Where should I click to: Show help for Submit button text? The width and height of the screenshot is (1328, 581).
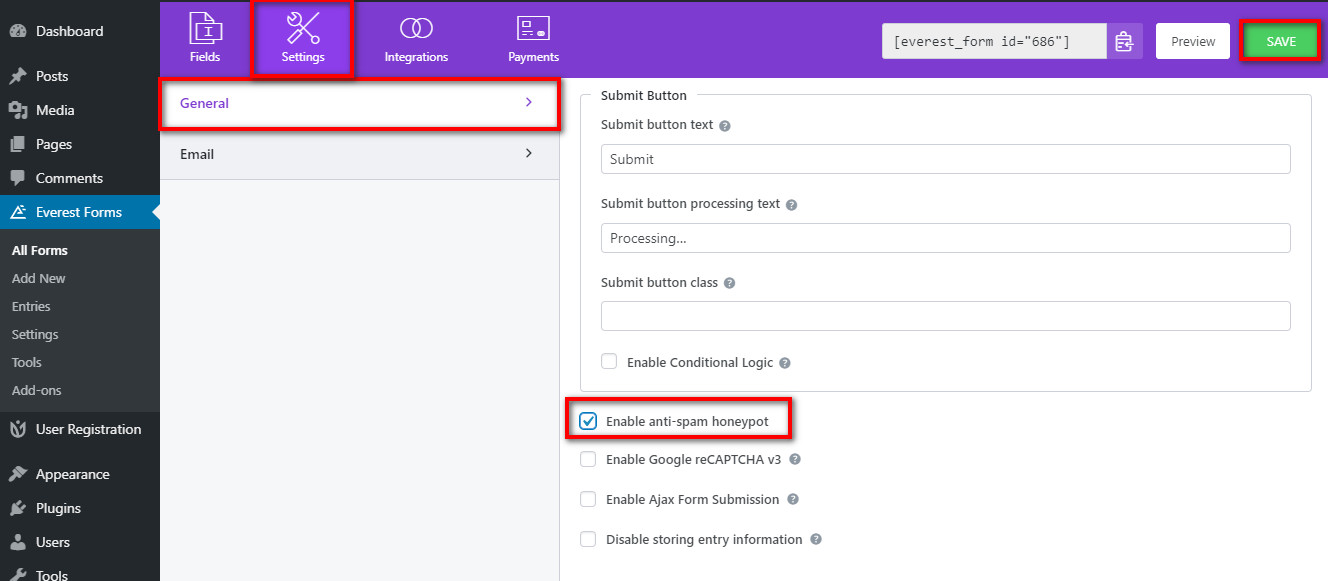725,126
